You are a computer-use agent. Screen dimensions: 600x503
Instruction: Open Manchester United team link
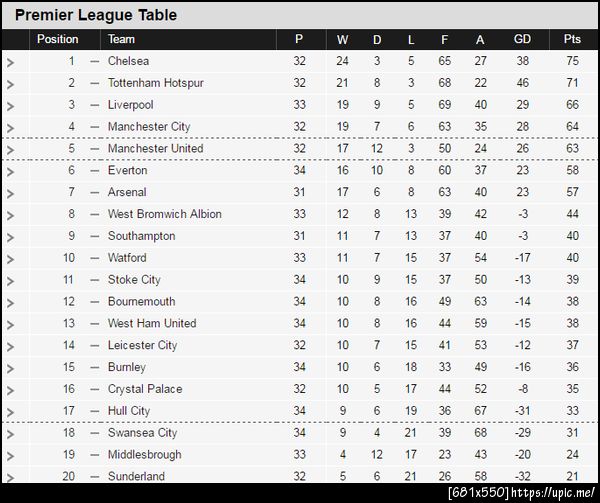tap(155, 149)
